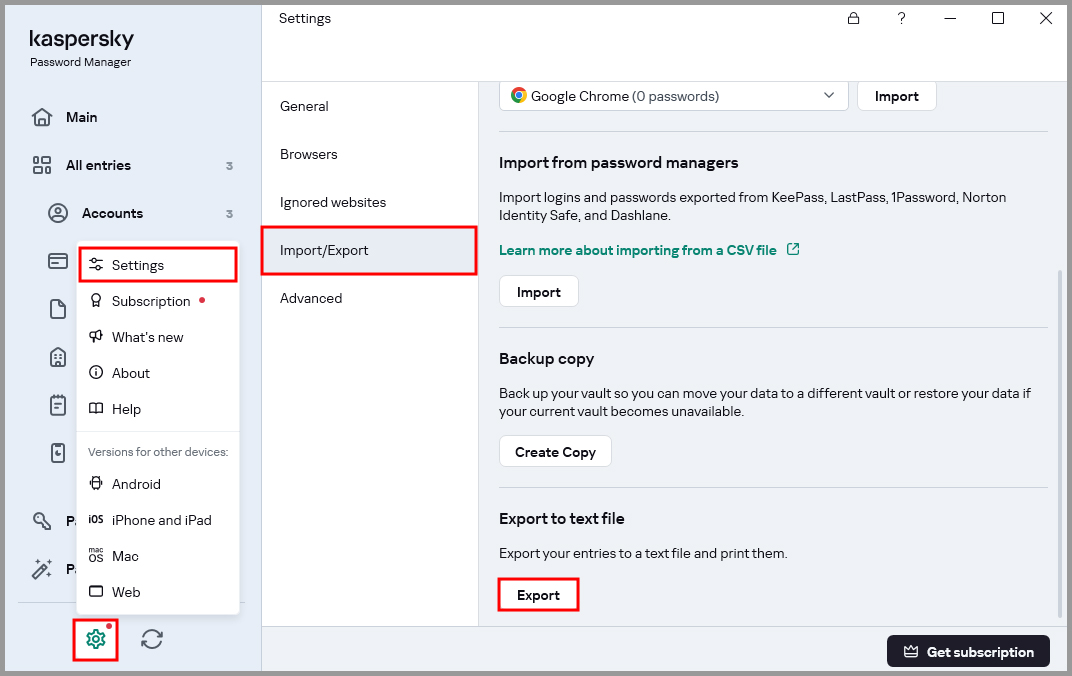Open Advanced settings tab
This screenshot has width=1072, height=676.
(x=369, y=298)
